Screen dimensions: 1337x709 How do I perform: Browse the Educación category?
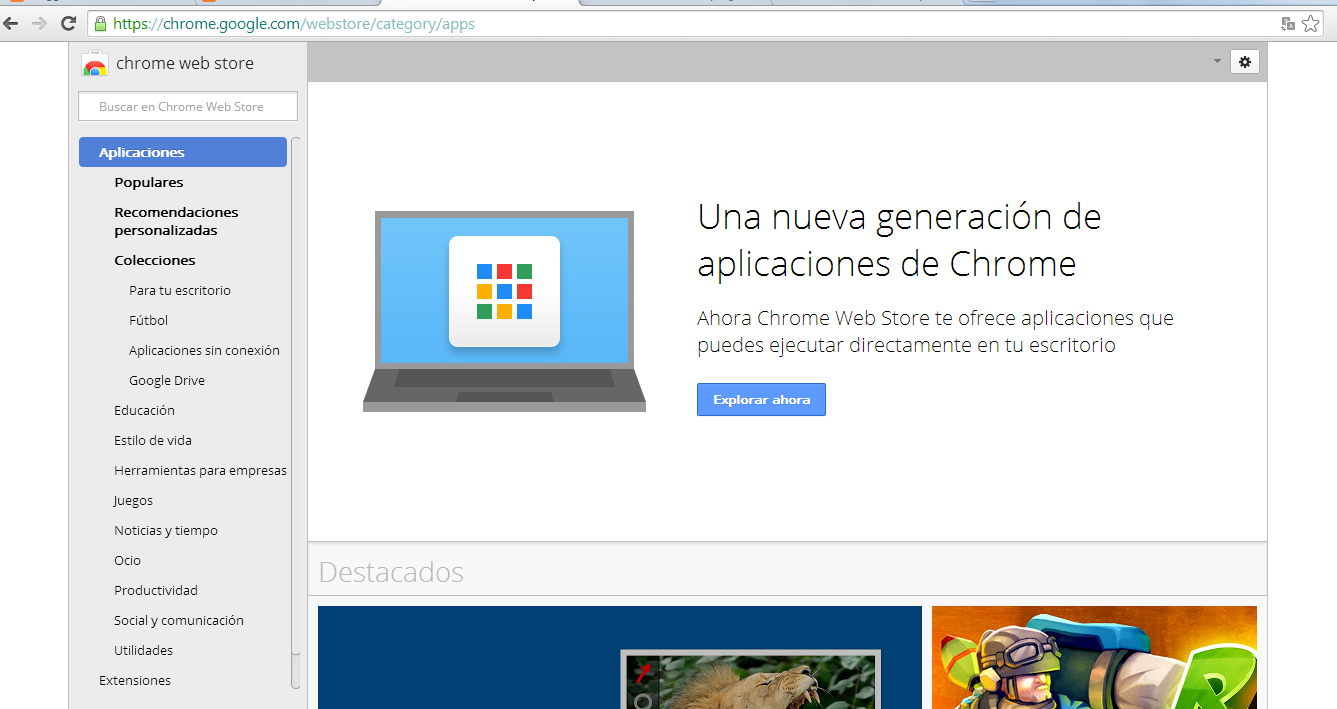[x=144, y=410]
